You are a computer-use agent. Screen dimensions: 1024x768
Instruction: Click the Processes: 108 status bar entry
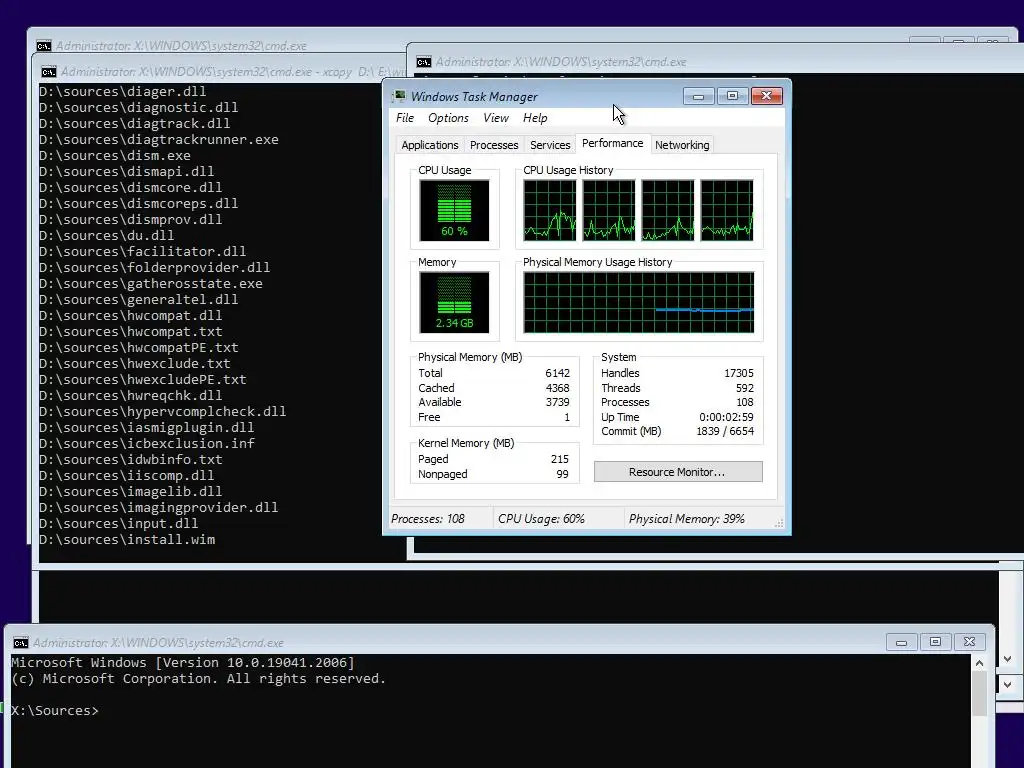click(x=428, y=519)
